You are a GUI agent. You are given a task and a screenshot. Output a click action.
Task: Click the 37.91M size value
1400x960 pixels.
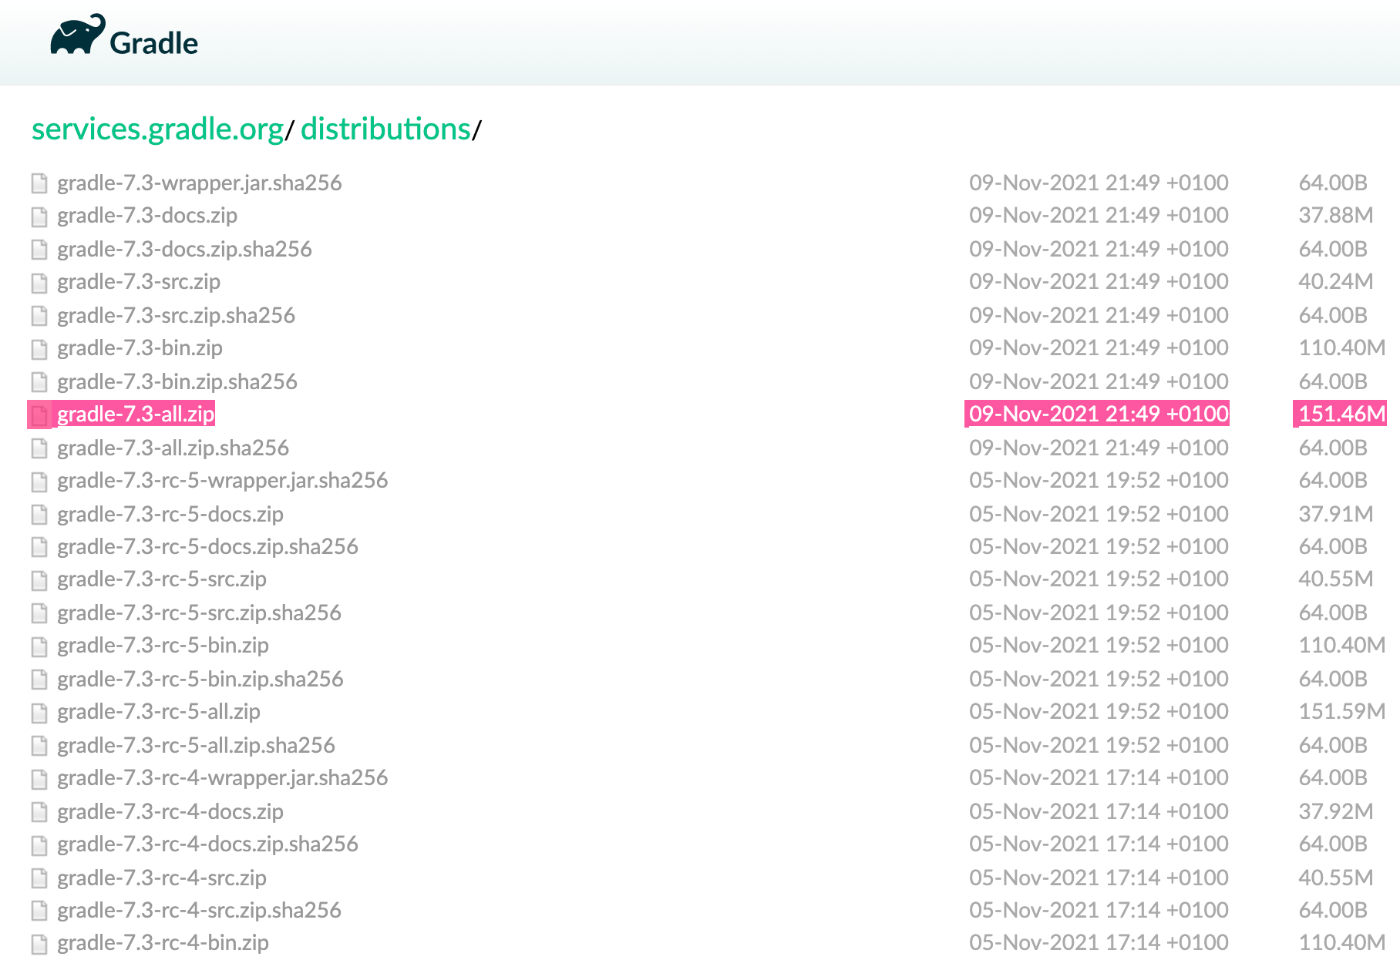tap(1336, 514)
